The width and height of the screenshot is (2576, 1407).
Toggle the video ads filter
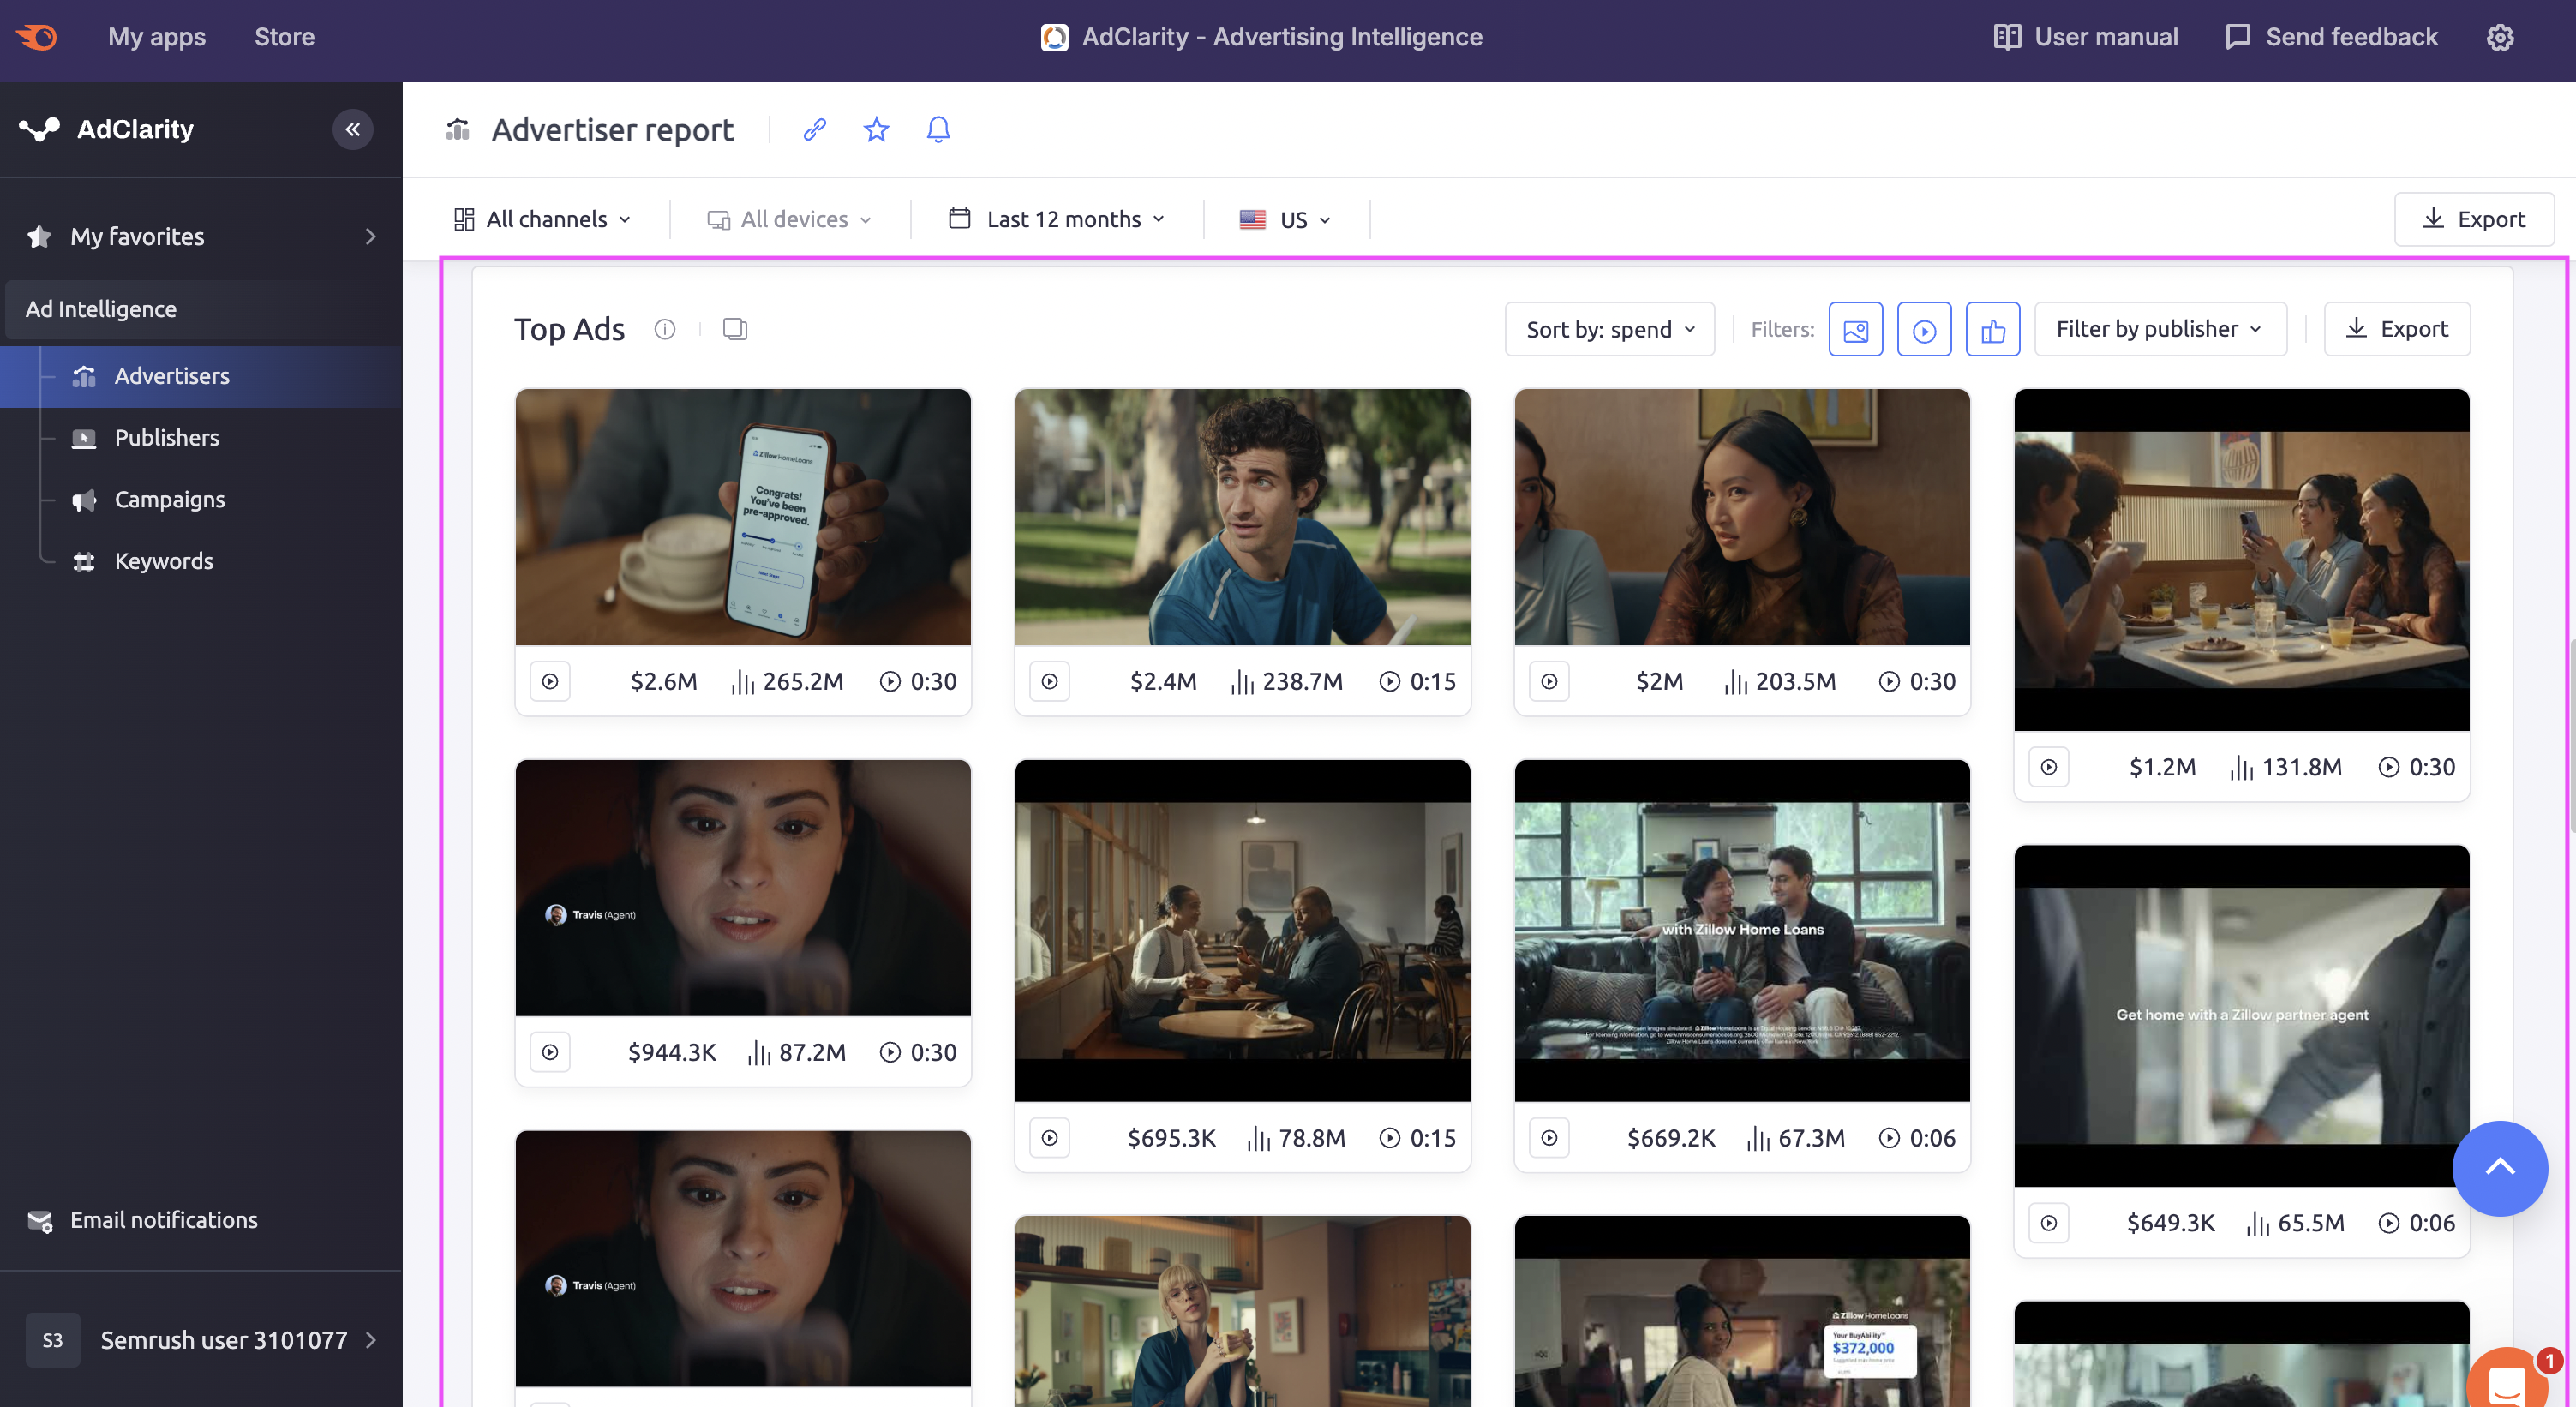1924,329
